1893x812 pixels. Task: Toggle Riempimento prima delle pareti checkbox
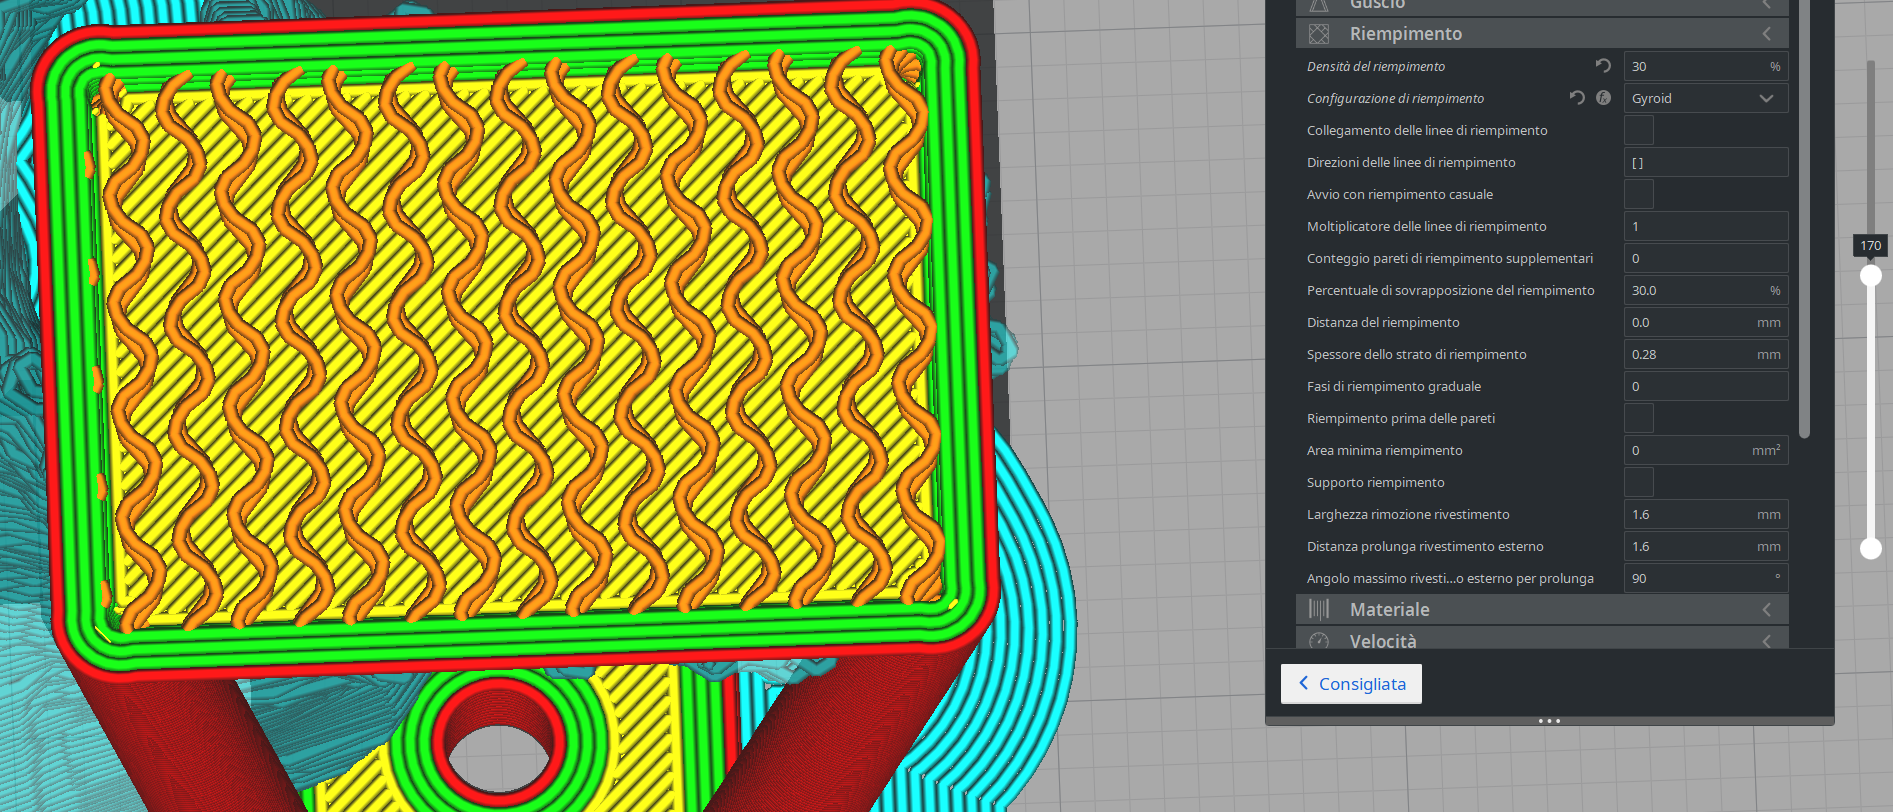pyautogui.click(x=1639, y=418)
